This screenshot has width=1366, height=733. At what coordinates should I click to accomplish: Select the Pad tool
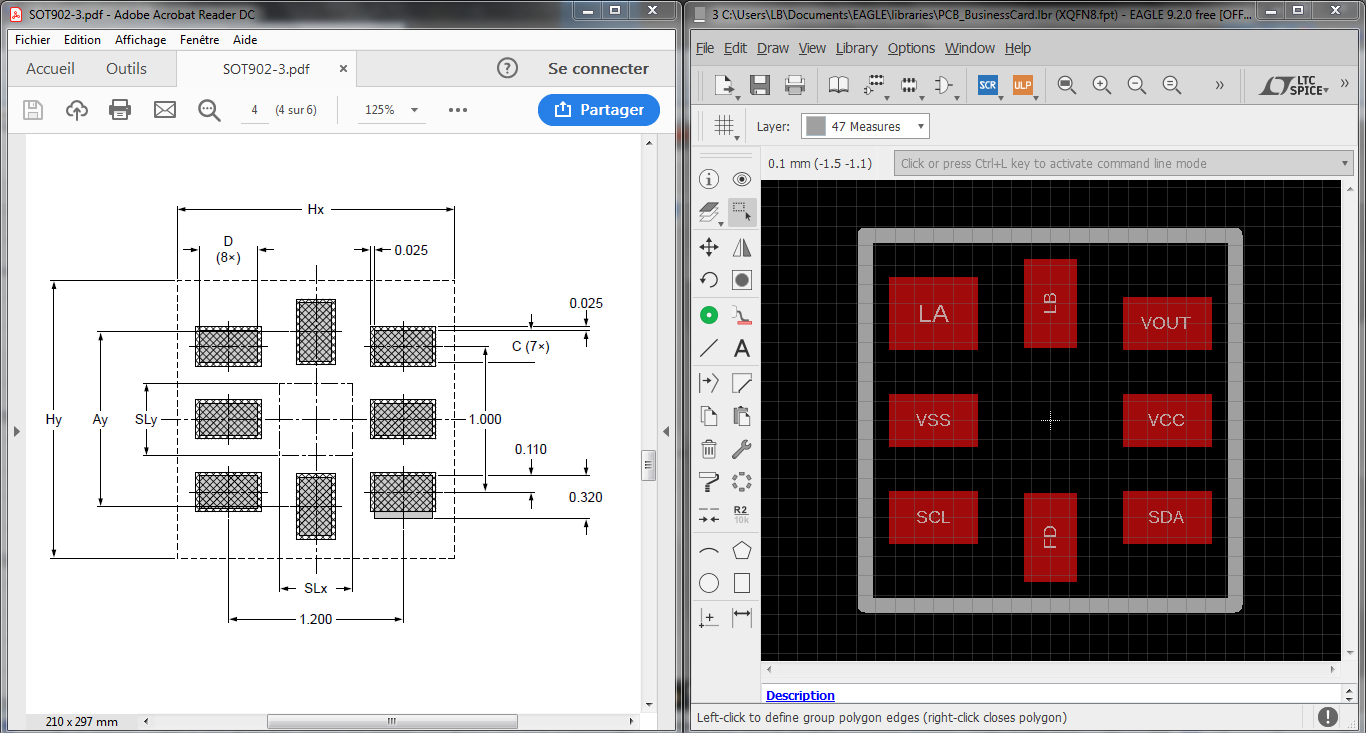pos(709,314)
